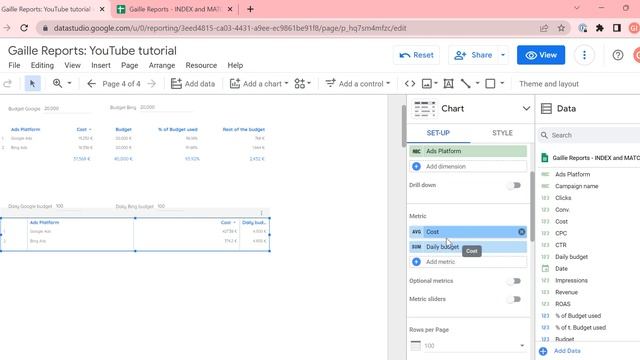The image size is (640, 360).
Task: Click the Ads Platform dimension chip
Action: tap(468, 151)
